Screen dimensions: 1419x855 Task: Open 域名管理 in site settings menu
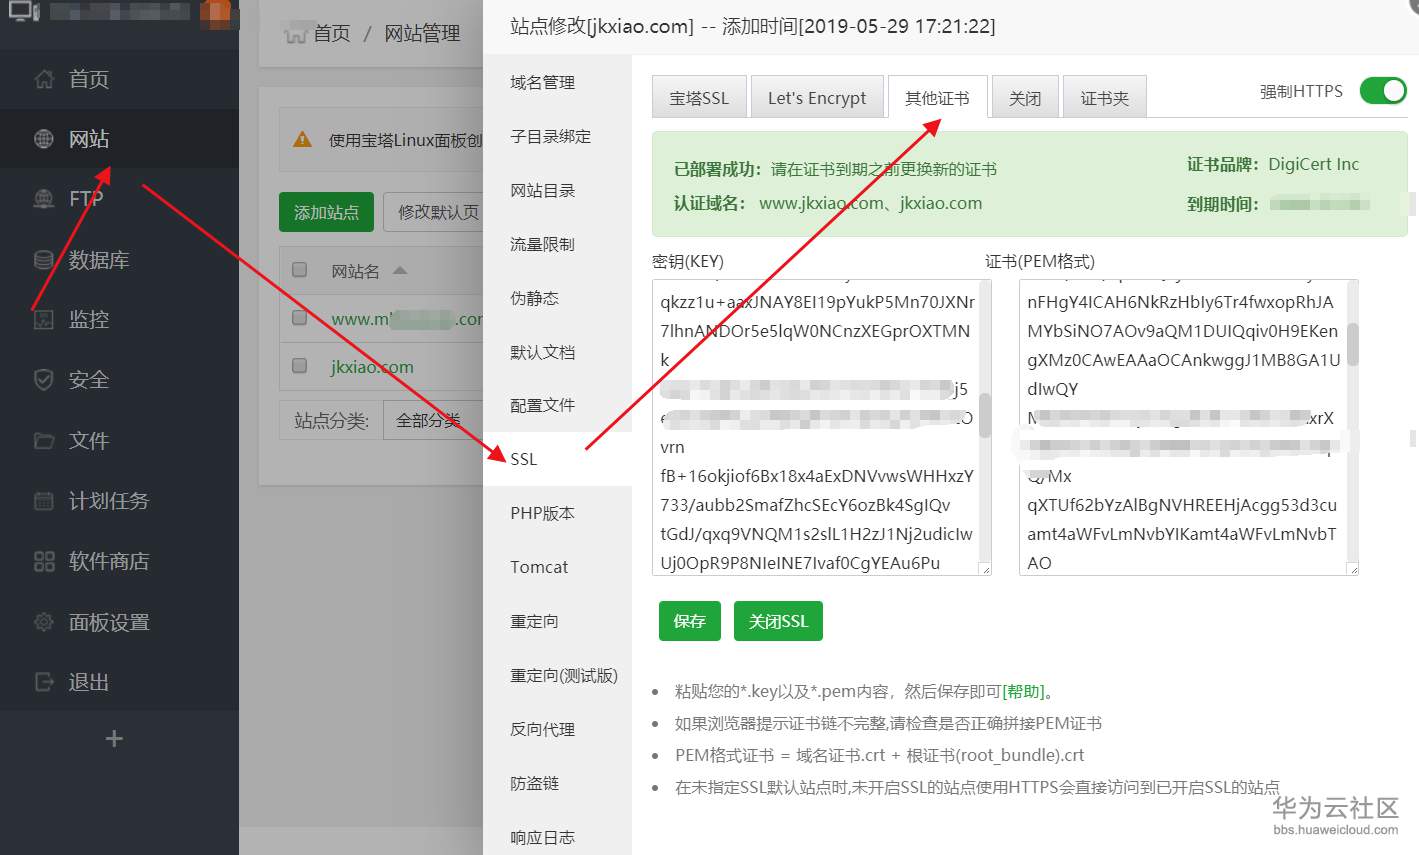(x=543, y=83)
